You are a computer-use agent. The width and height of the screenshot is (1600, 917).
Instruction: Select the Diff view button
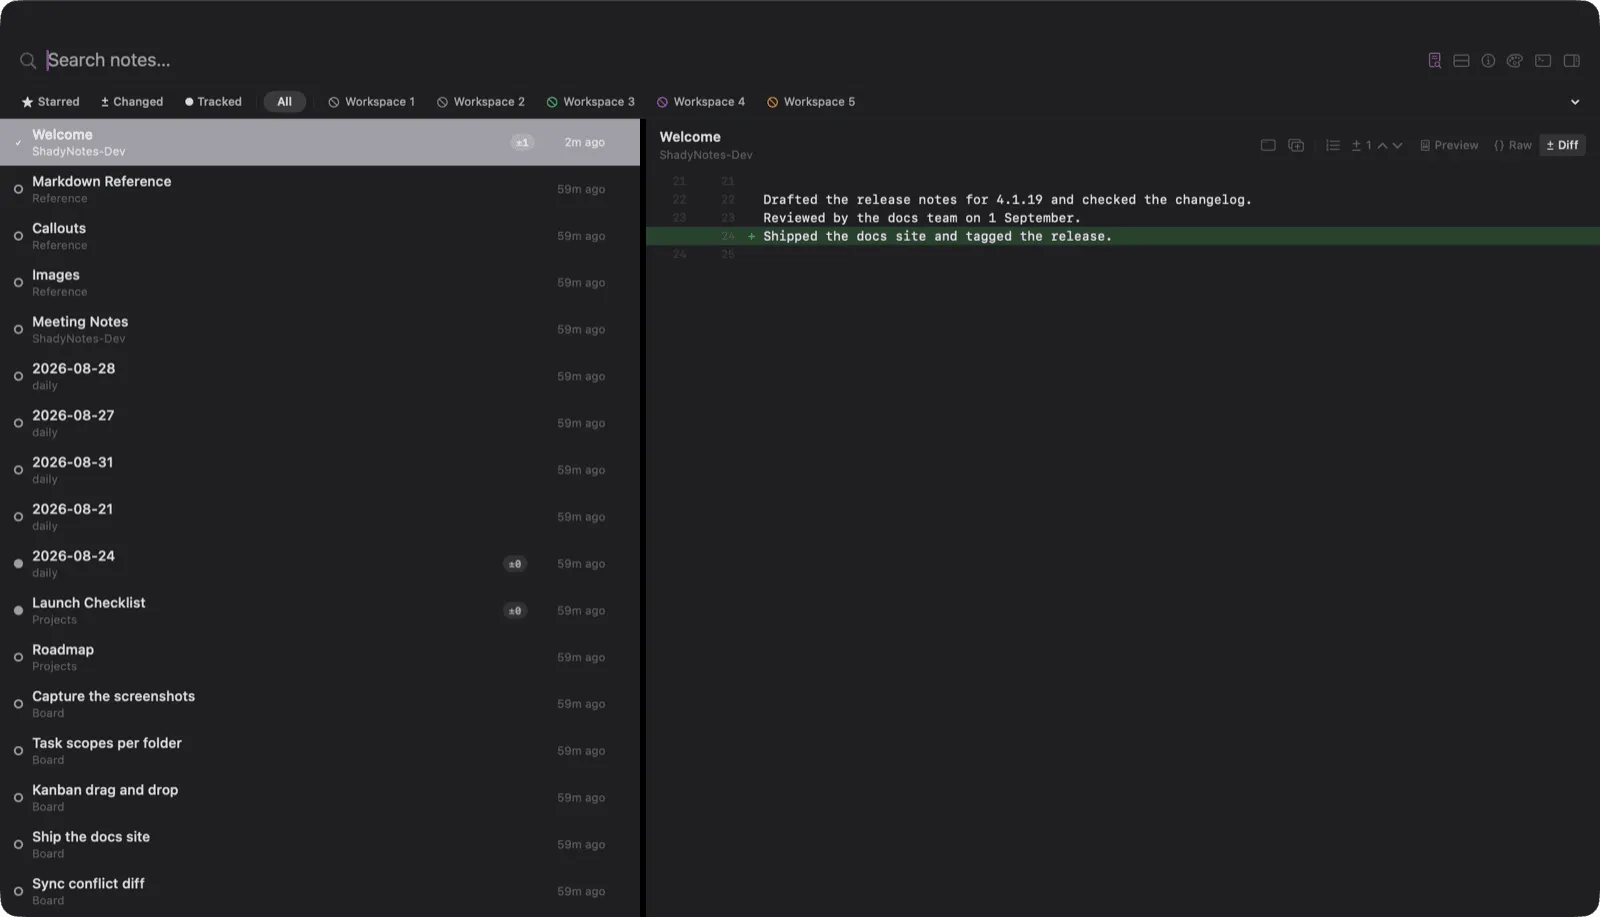tap(1562, 145)
